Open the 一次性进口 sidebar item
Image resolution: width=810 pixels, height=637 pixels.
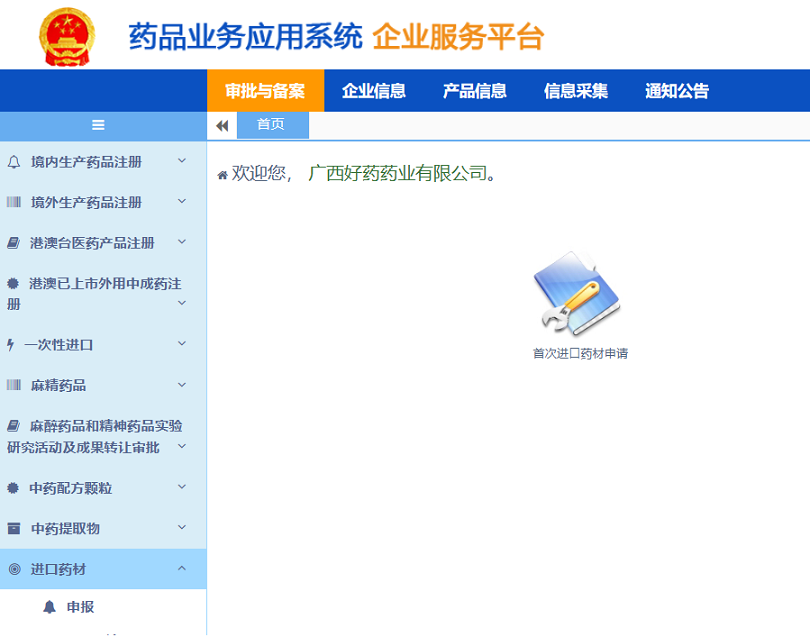(103, 345)
